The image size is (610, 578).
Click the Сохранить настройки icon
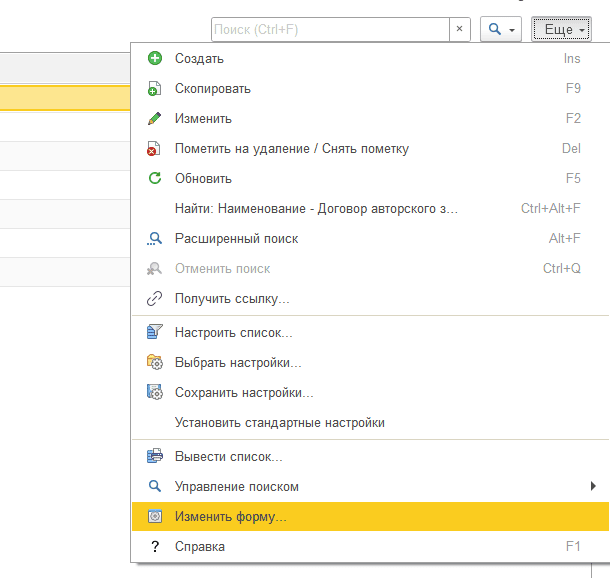(154, 393)
